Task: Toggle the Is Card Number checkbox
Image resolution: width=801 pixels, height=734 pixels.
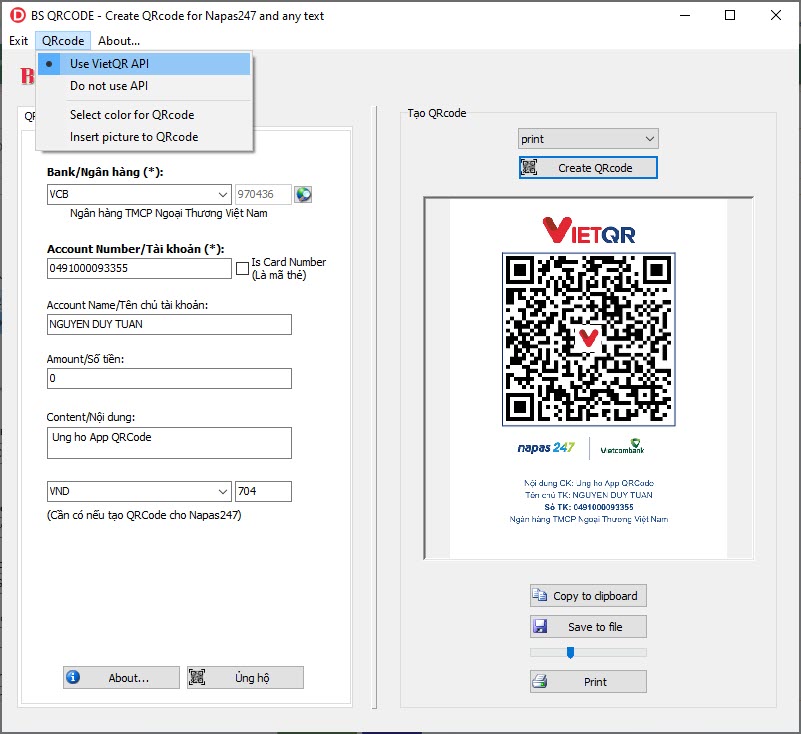Action: tap(242, 269)
